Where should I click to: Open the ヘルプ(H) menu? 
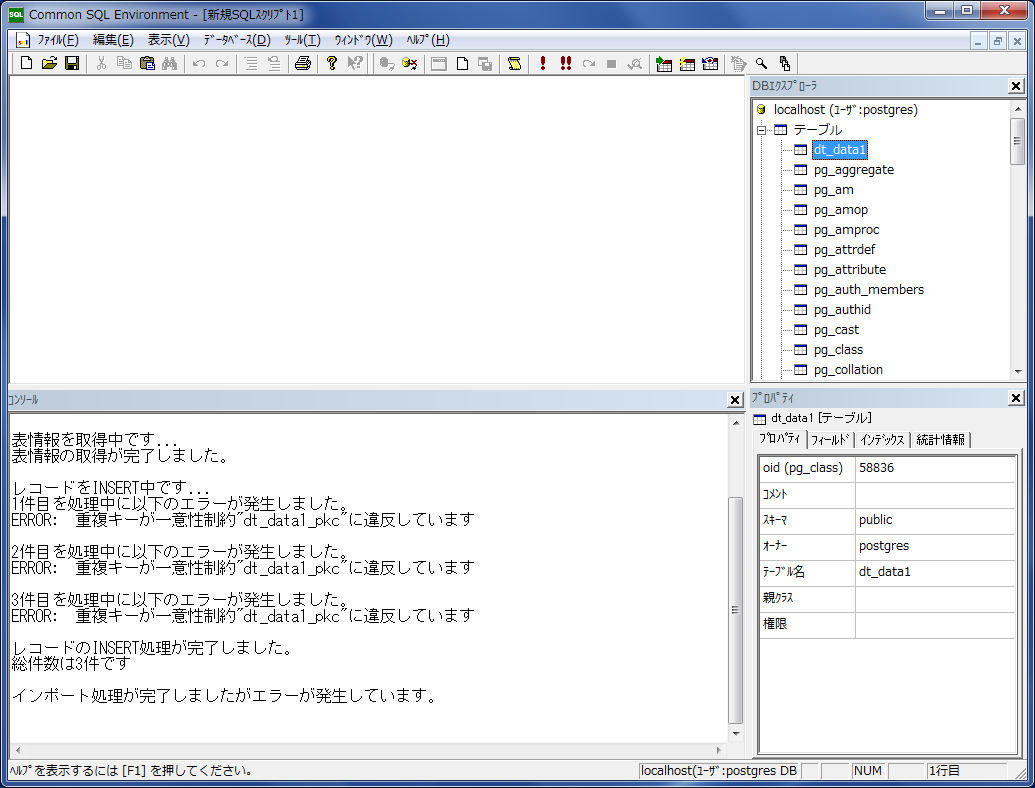[428, 40]
